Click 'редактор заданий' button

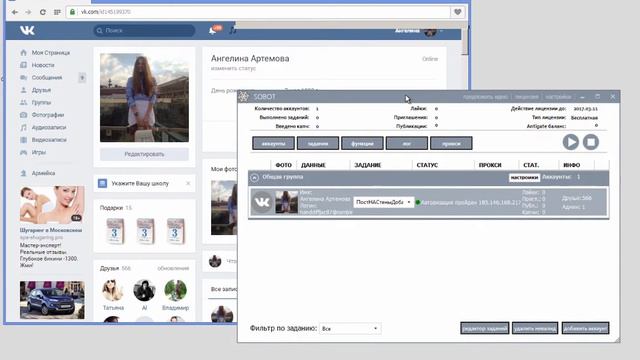click(x=484, y=328)
